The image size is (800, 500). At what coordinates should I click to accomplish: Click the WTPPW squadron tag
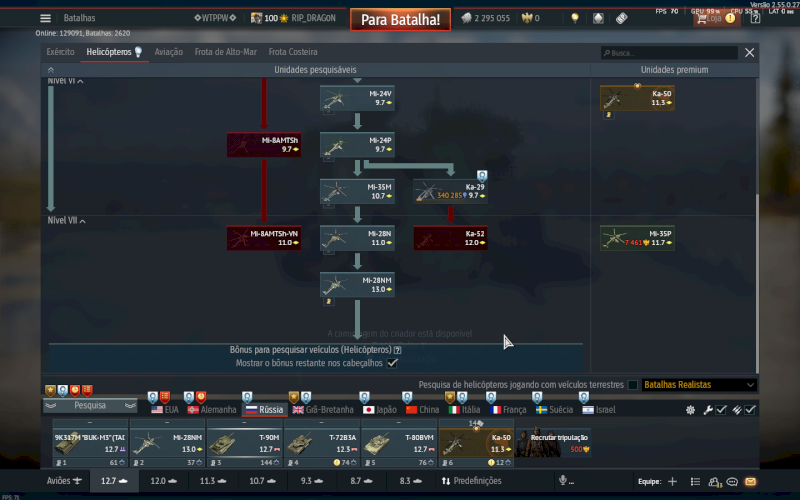[x=215, y=18]
